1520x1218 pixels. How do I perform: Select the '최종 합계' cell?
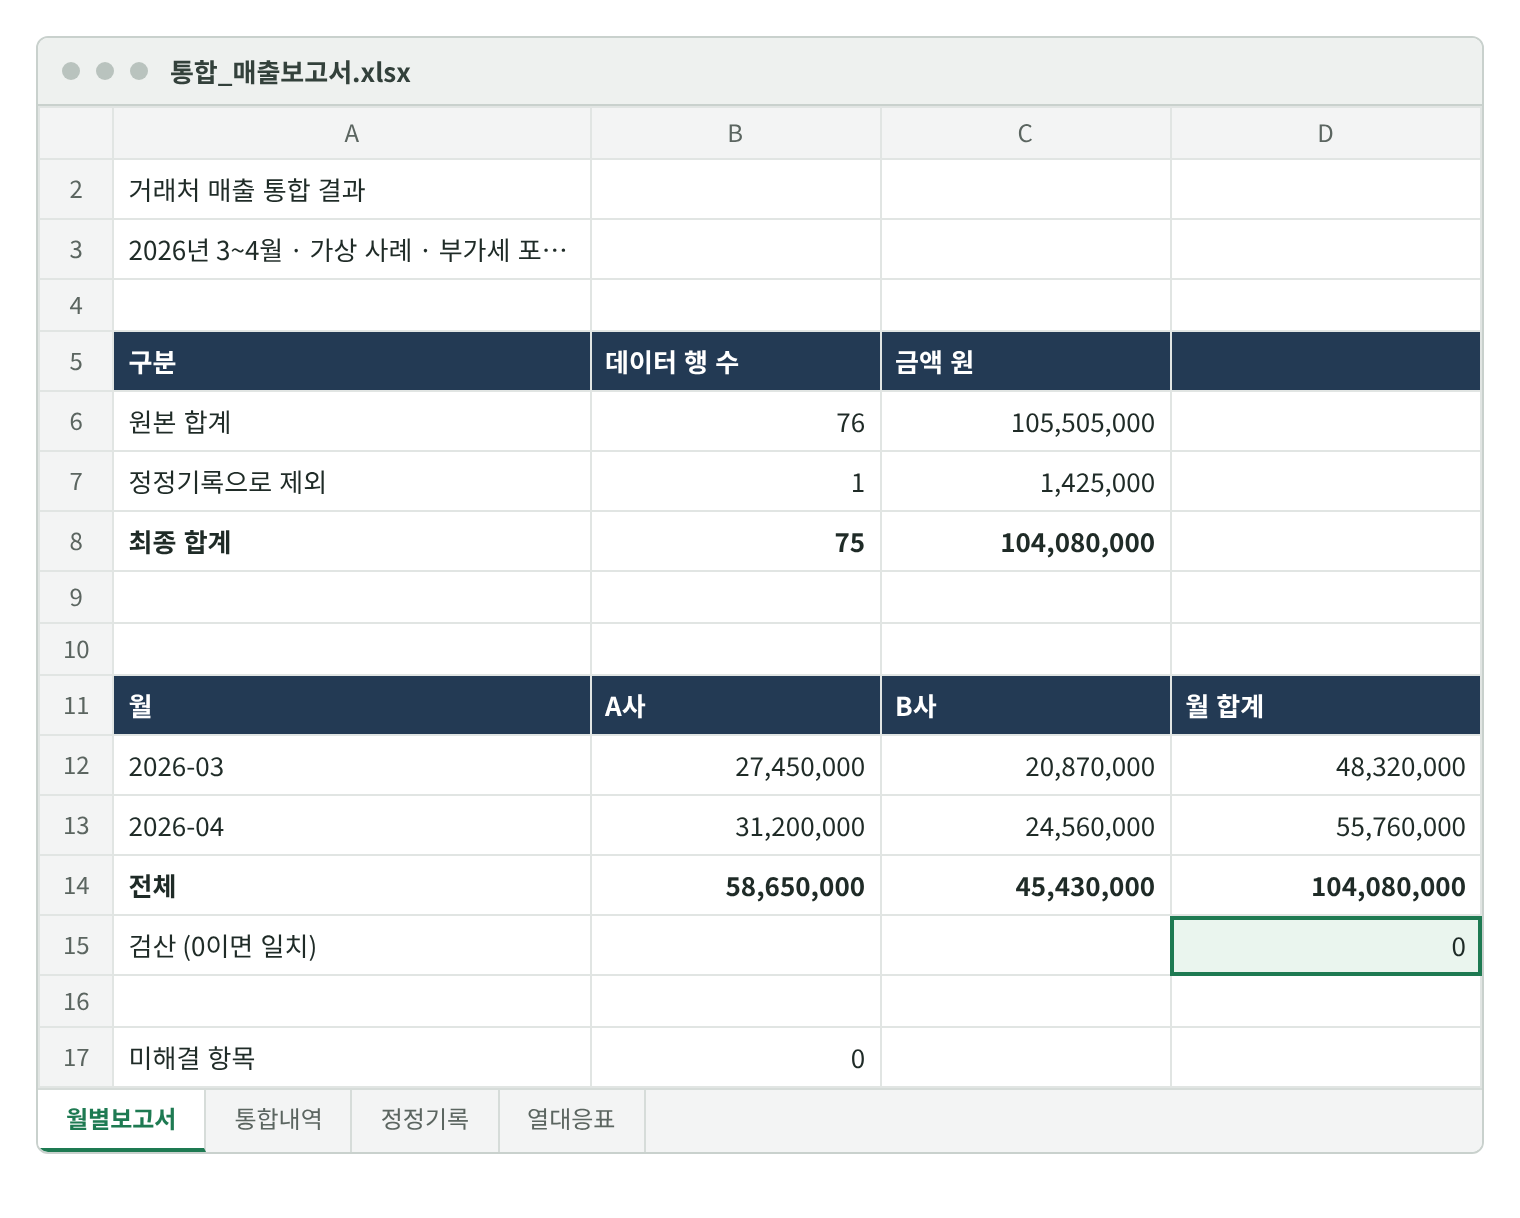[x=352, y=542]
